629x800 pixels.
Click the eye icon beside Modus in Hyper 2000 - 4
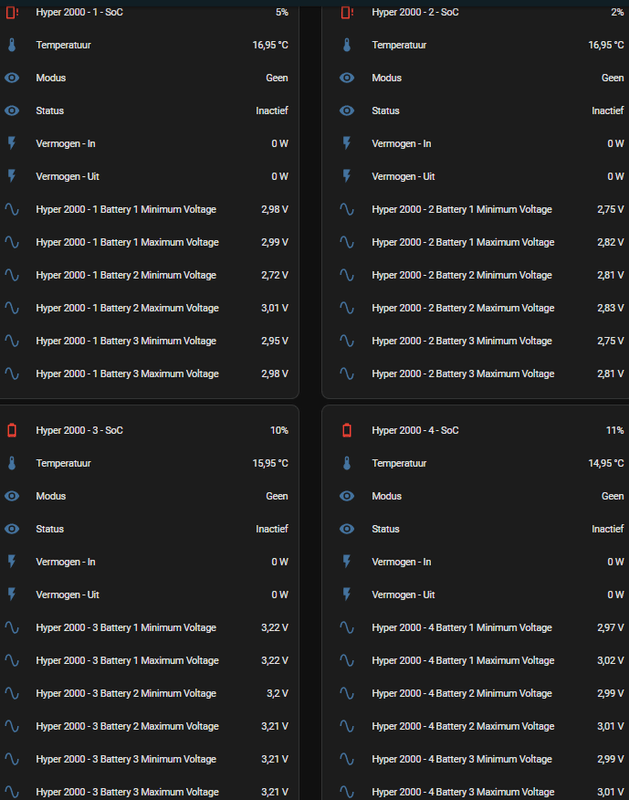pos(348,496)
